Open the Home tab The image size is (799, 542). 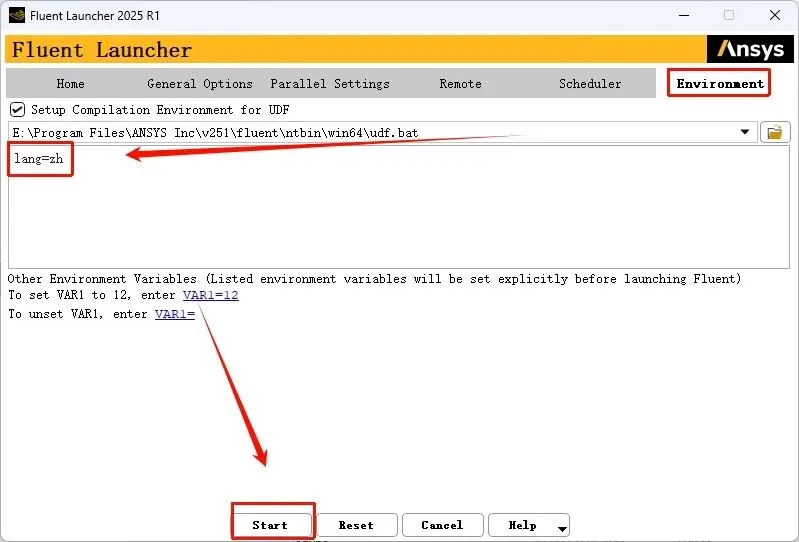coord(70,84)
